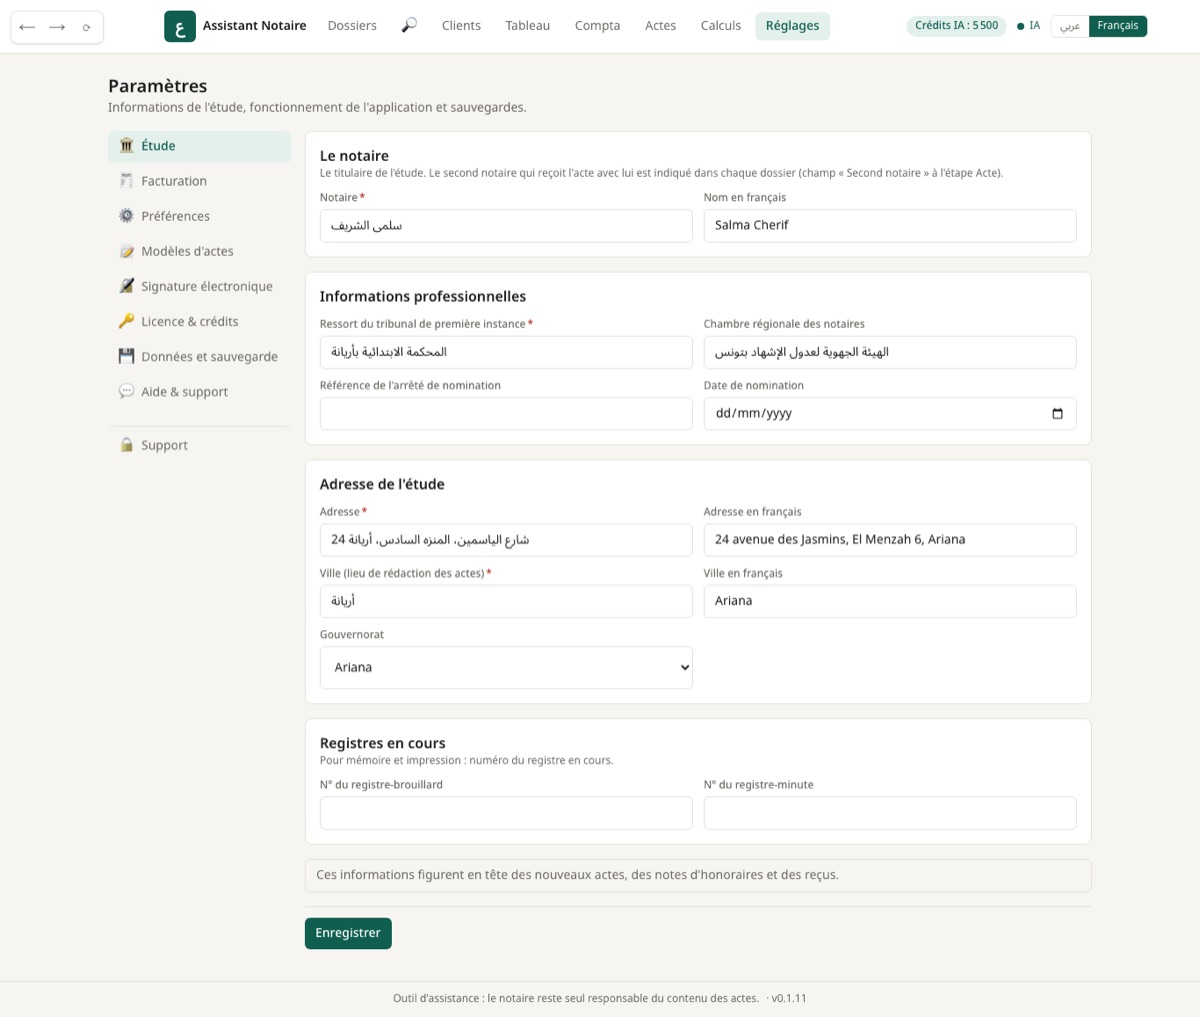The image size is (1200, 1017).
Task: Click the Adresse en français field
Action: pos(890,540)
